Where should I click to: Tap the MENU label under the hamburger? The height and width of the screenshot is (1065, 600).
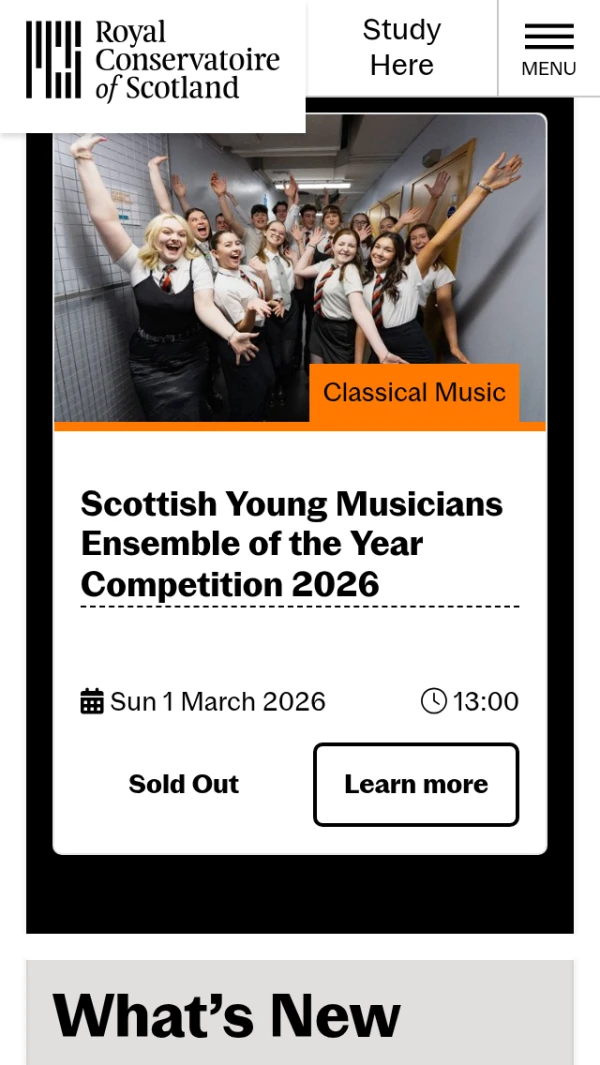(x=548, y=69)
